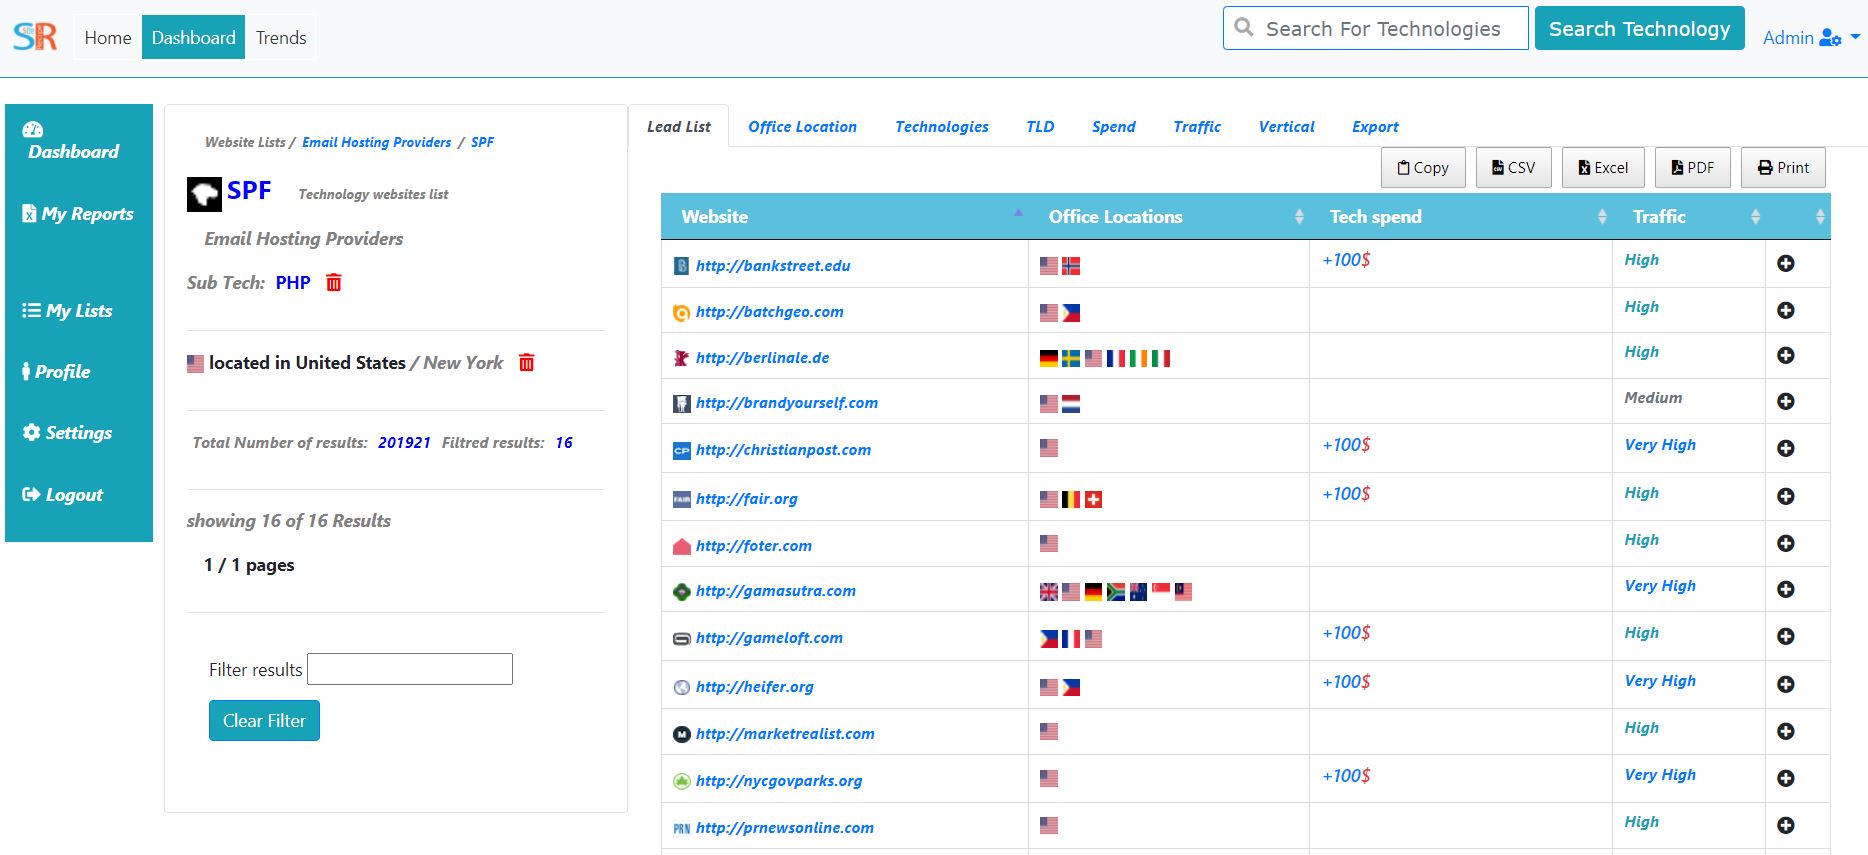Expand row details for foter.com
The image size is (1868, 855).
[x=1785, y=543]
